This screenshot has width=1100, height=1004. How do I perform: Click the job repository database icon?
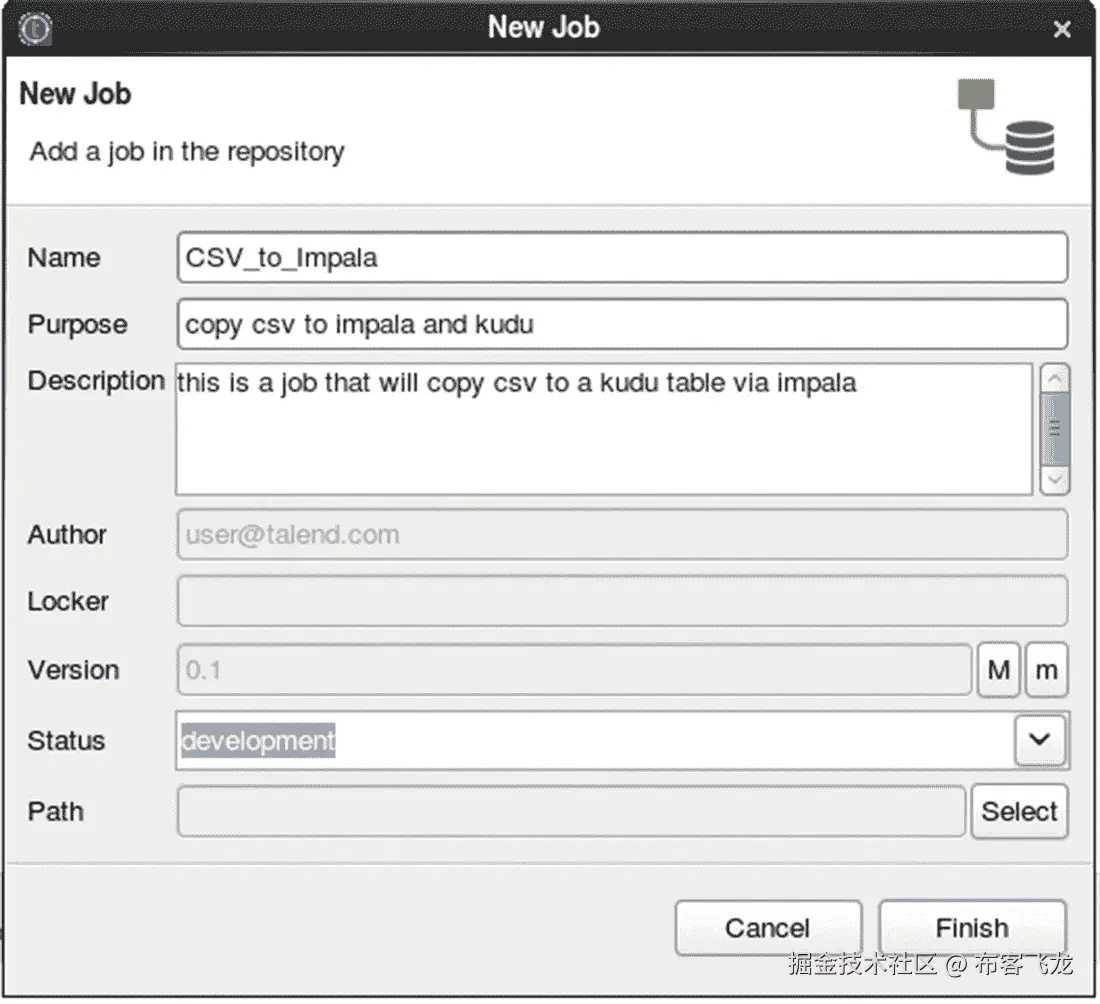tap(1006, 127)
